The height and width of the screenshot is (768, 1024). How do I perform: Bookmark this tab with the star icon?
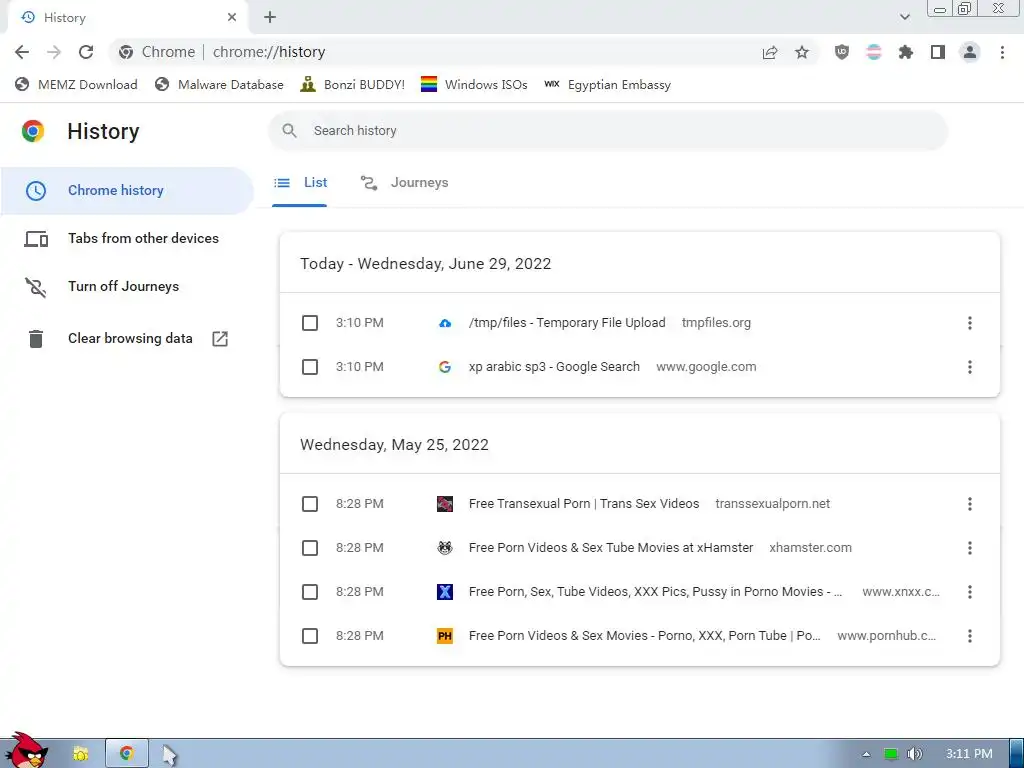pyautogui.click(x=802, y=52)
